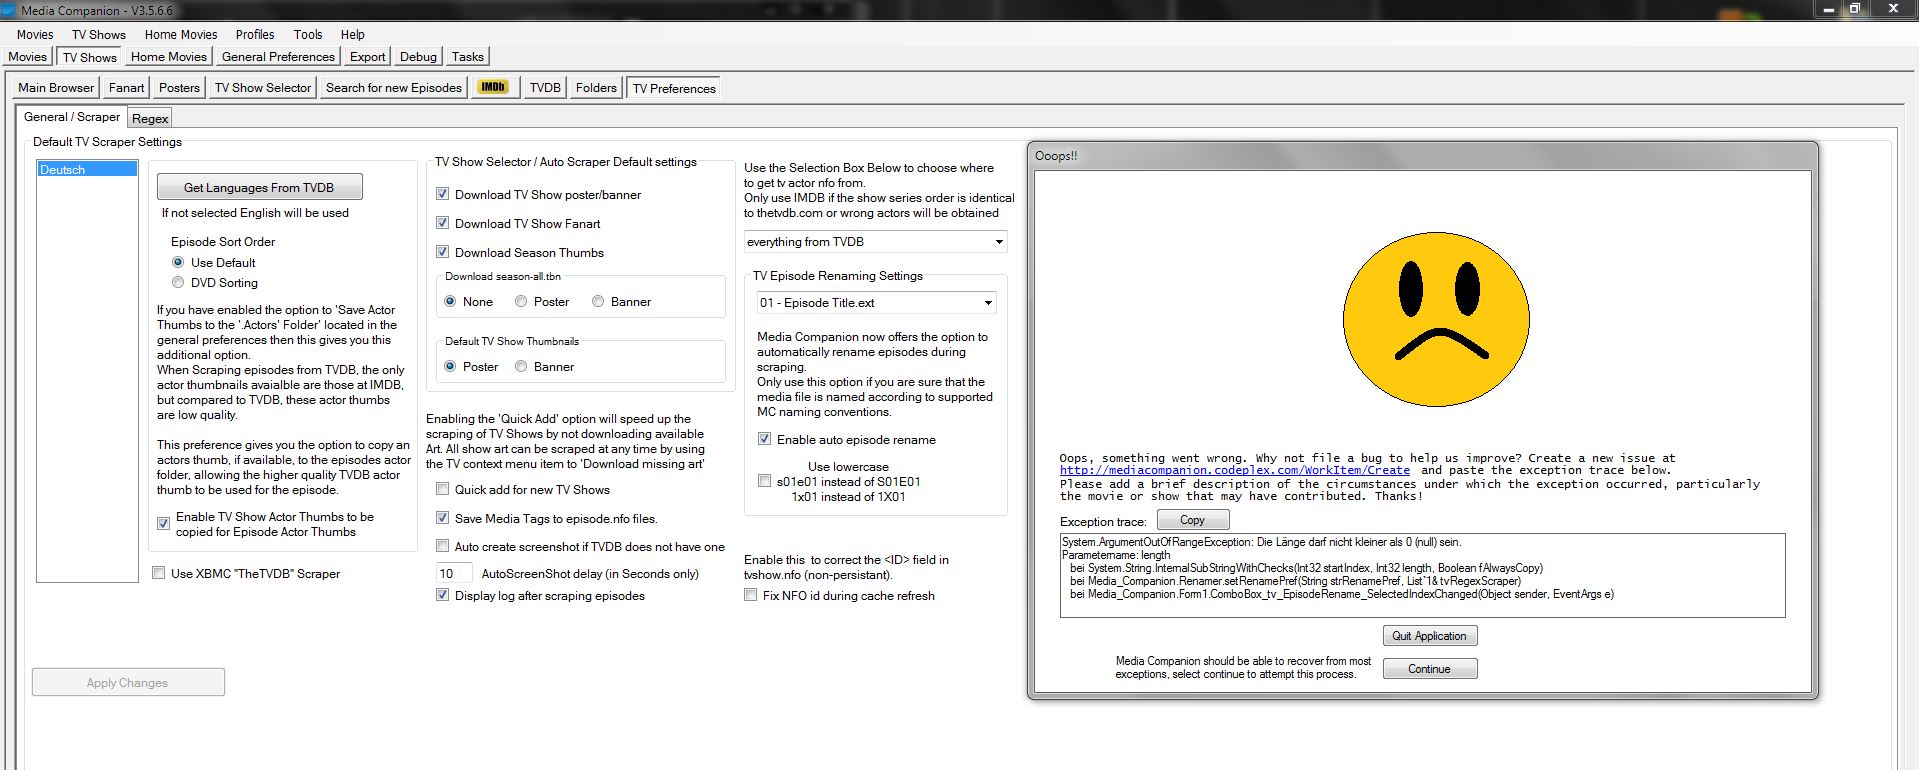Open the Tools menu
The width and height of the screenshot is (1919, 770).
point(308,34)
